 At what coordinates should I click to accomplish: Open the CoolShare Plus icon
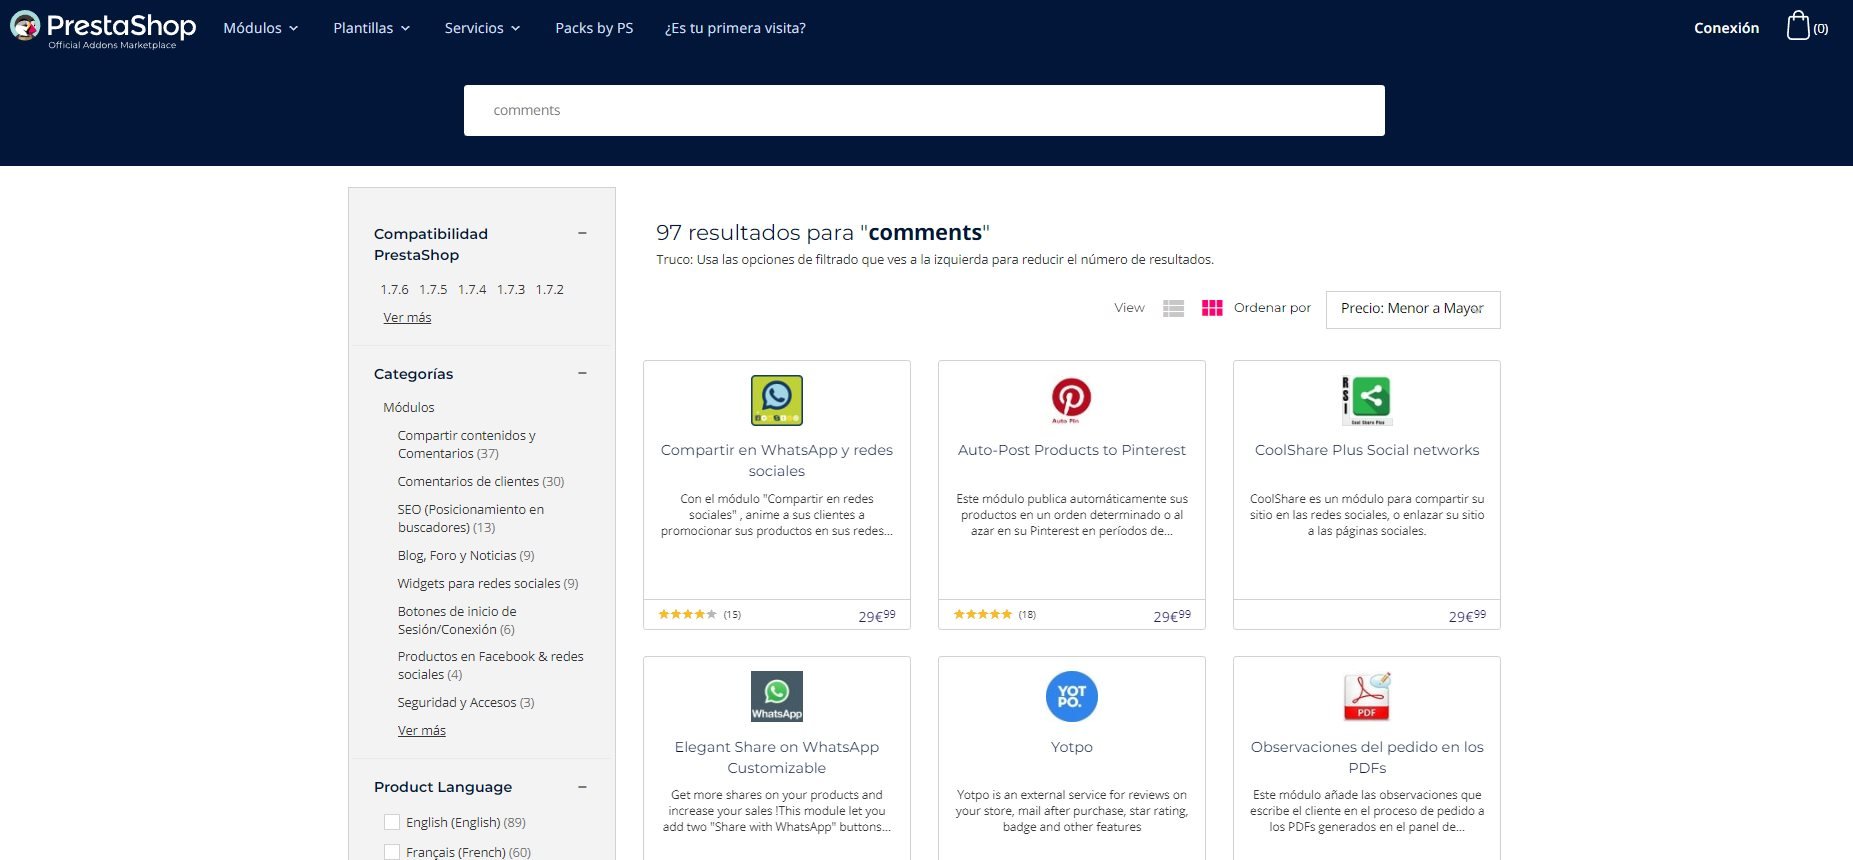coord(1366,400)
